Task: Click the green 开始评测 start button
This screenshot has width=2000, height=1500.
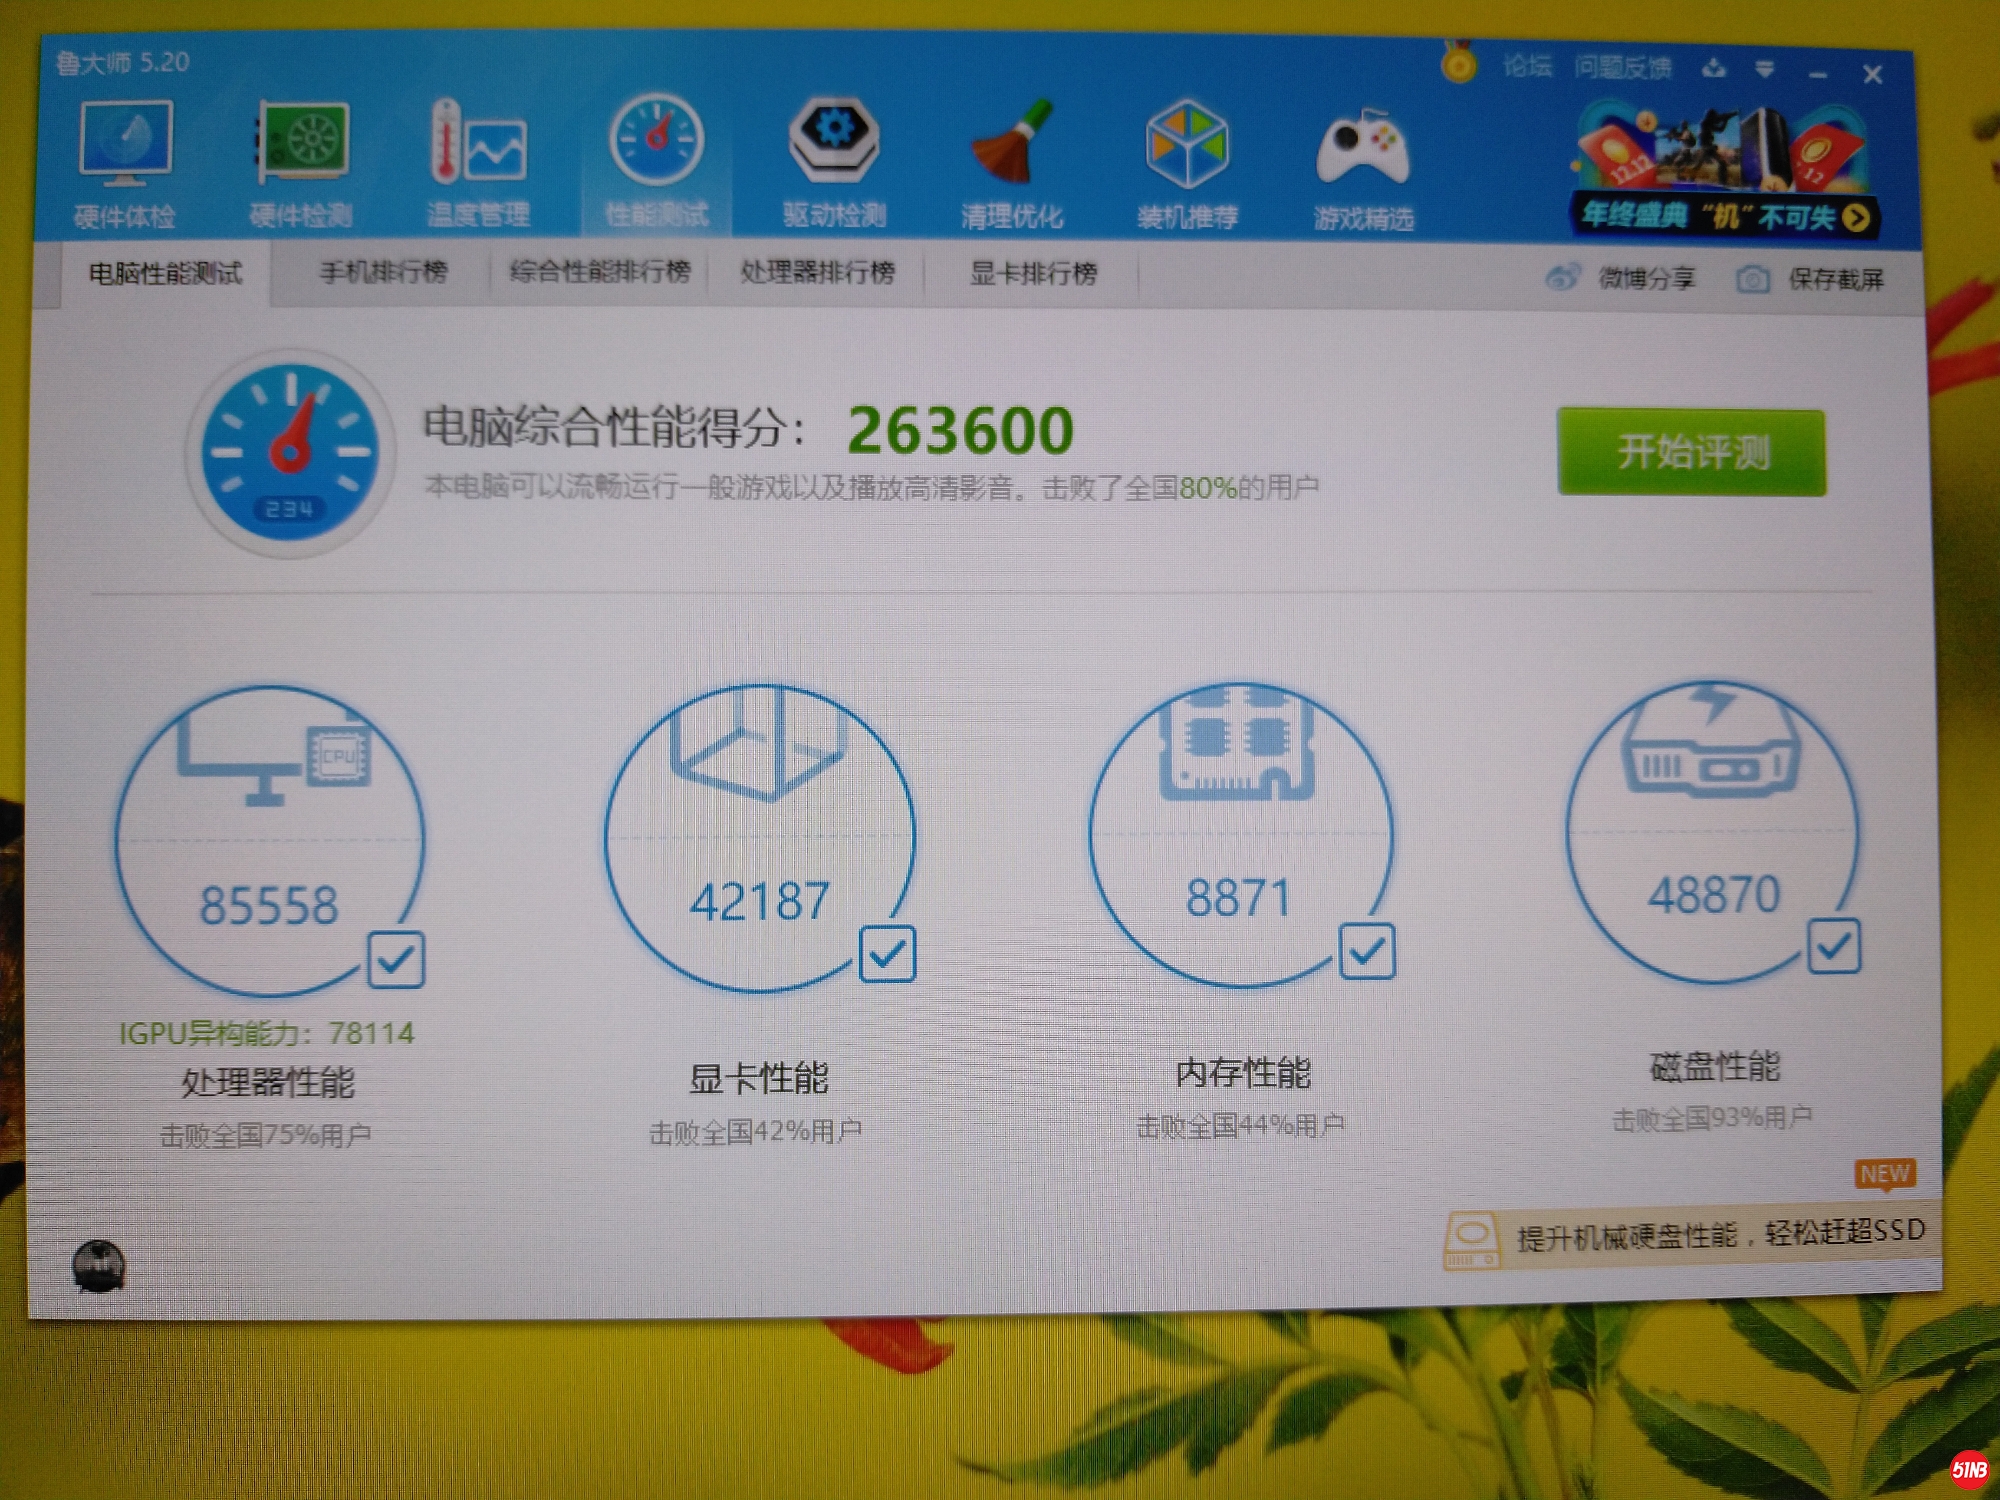Action: pos(1691,452)
